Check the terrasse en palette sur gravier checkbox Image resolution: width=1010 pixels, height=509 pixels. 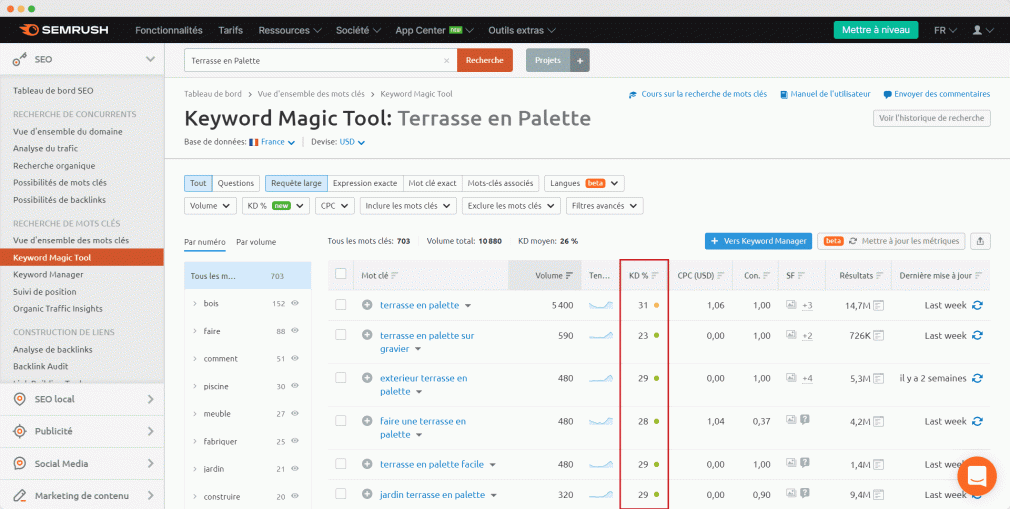click(341, 334)
